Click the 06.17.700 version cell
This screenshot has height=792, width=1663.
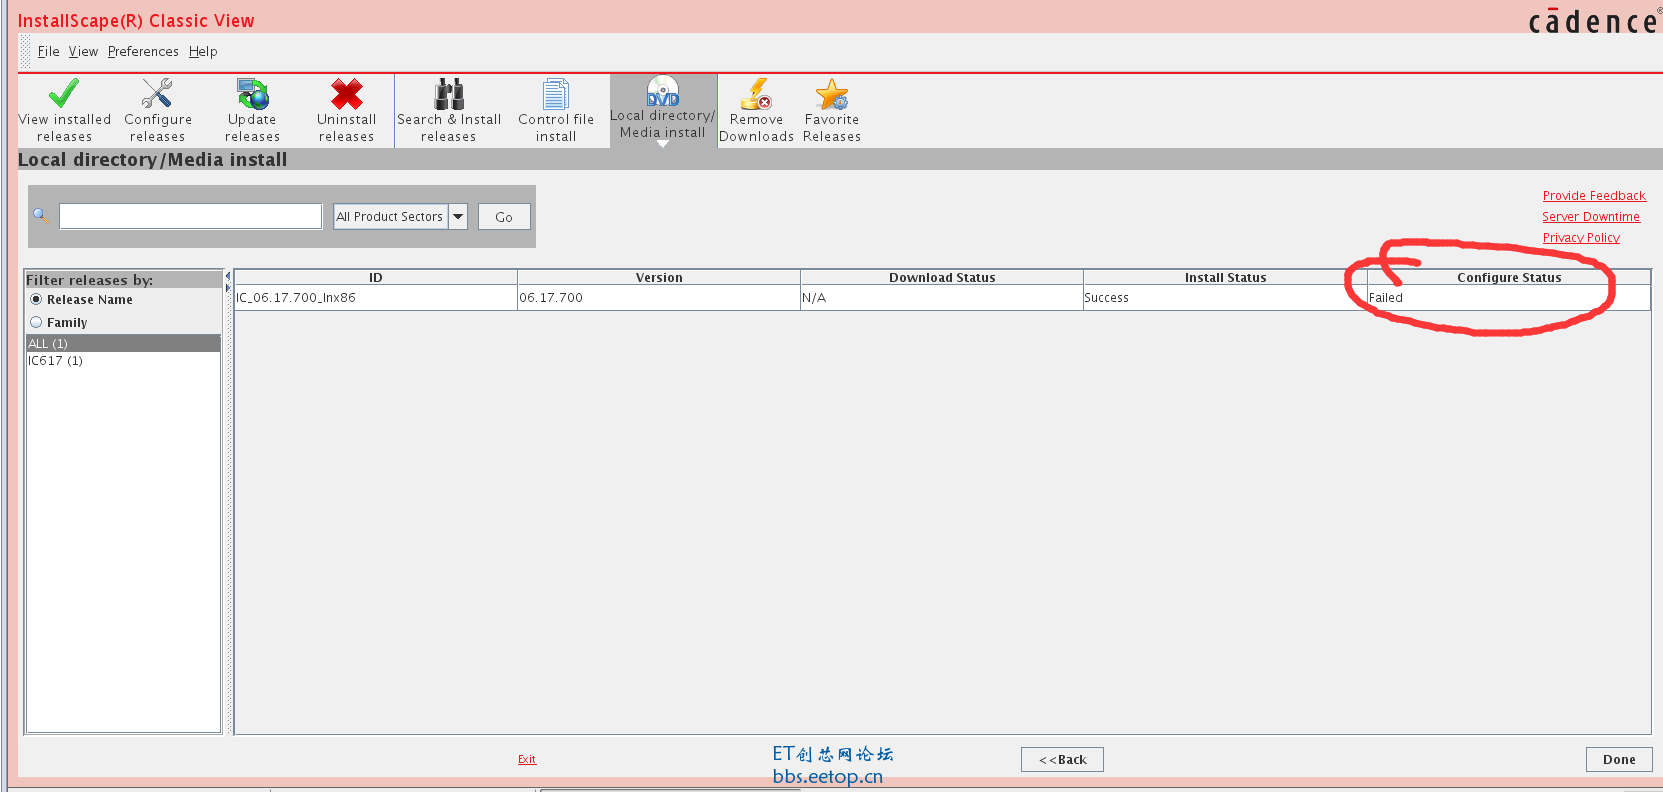point(659,298)
